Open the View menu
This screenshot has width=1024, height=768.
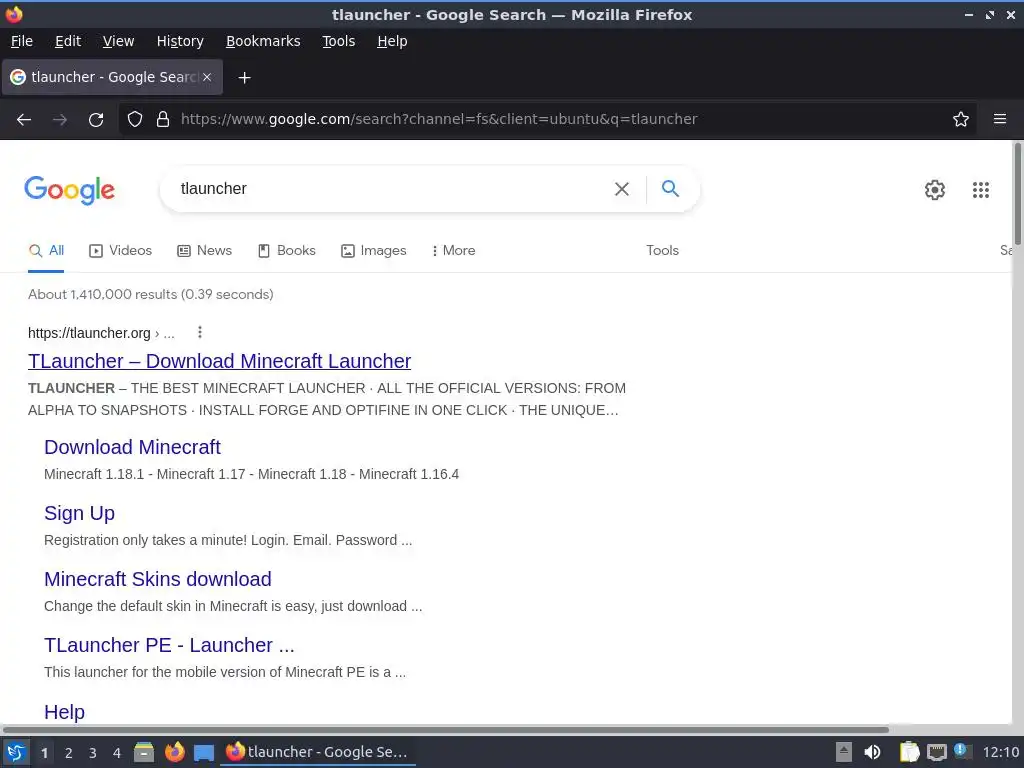(x=118, y=41)
